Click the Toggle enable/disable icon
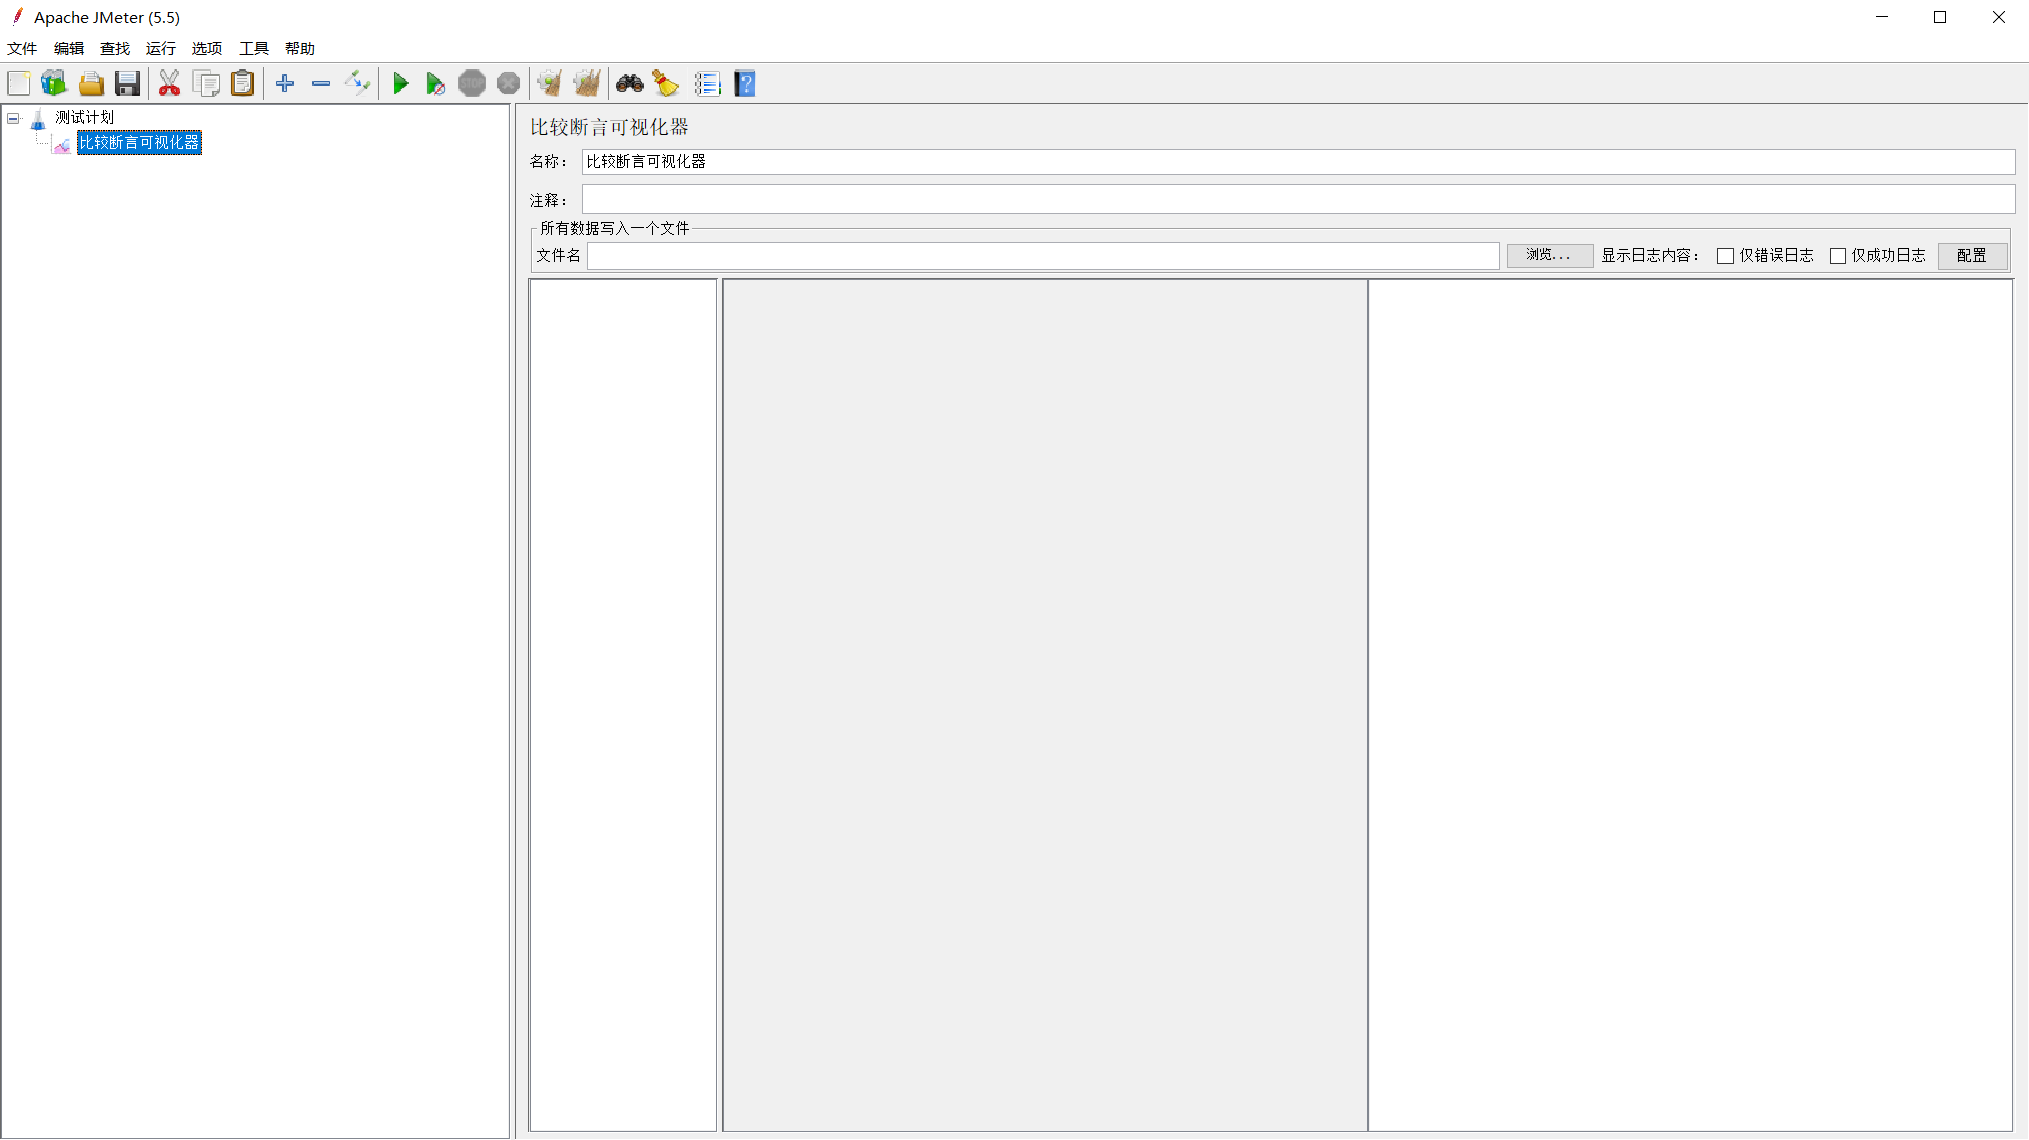This screenshot has height=1140, width=2029. [x=357, y=84]
